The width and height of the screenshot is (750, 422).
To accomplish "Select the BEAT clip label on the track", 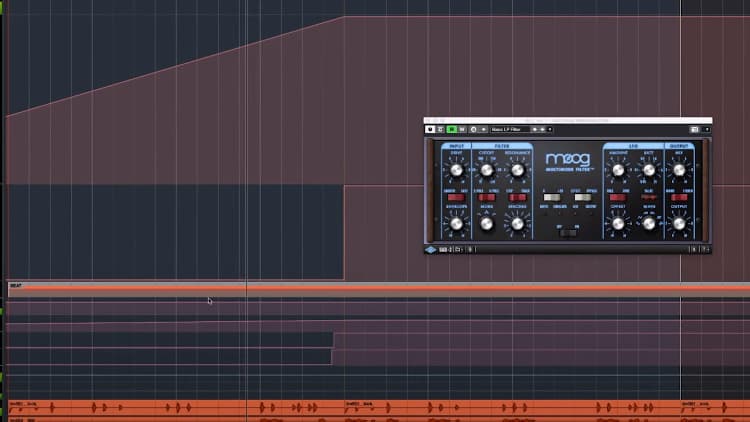I will pos(16,286).
